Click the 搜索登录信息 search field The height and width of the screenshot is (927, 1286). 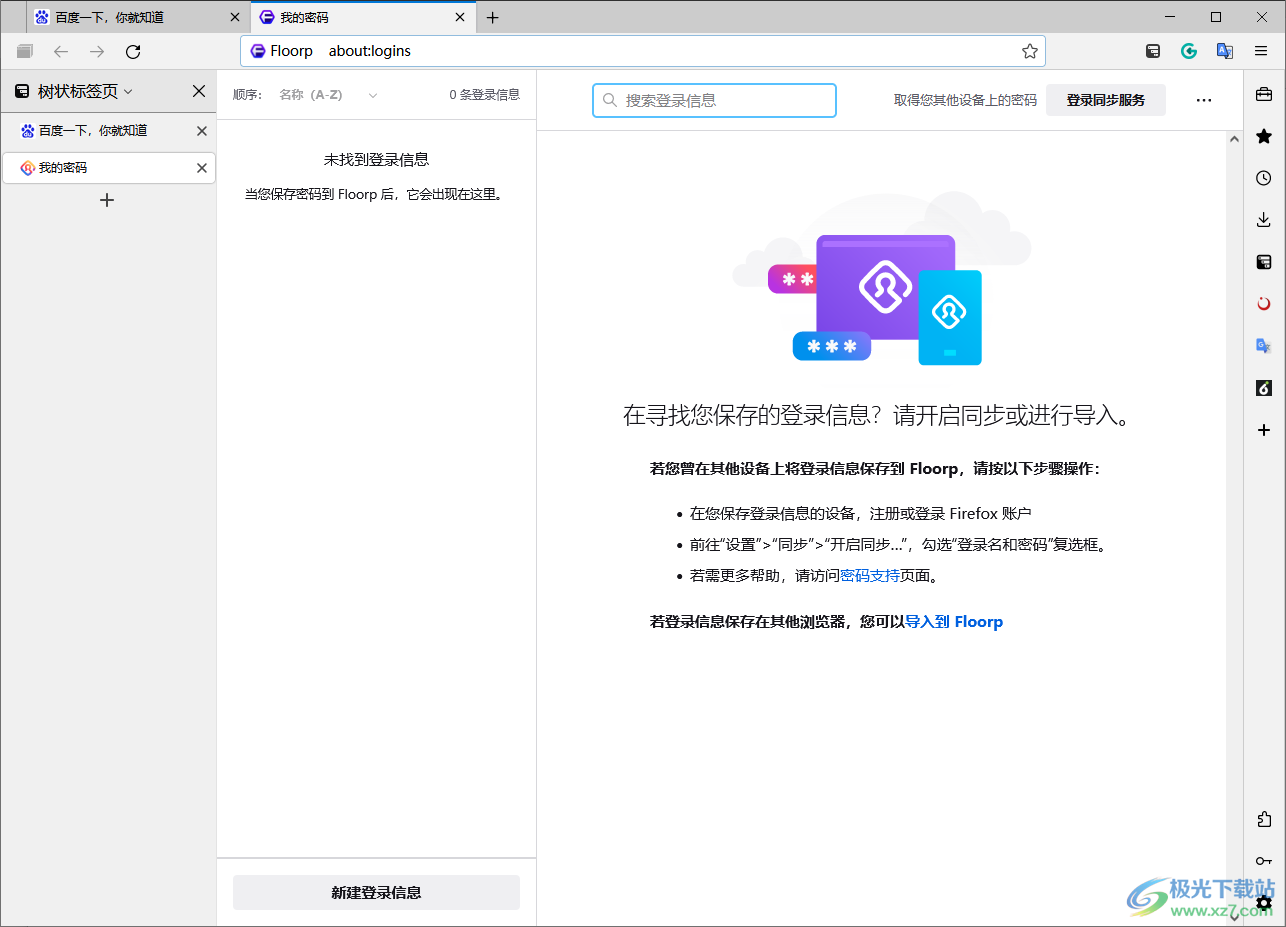coord(714,100)
